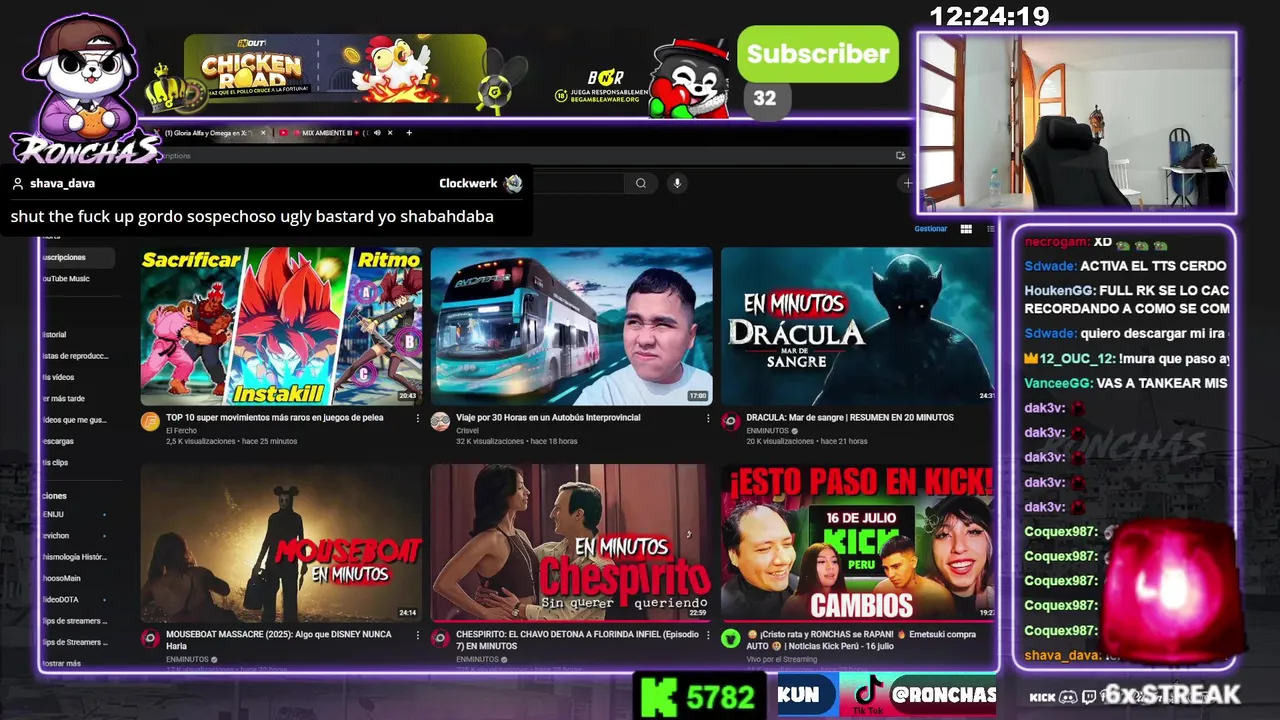Open ENMINUTOS avatar beside CHESPIRITO title
This screenshot has height=720, width=1280.
(440, 638)
